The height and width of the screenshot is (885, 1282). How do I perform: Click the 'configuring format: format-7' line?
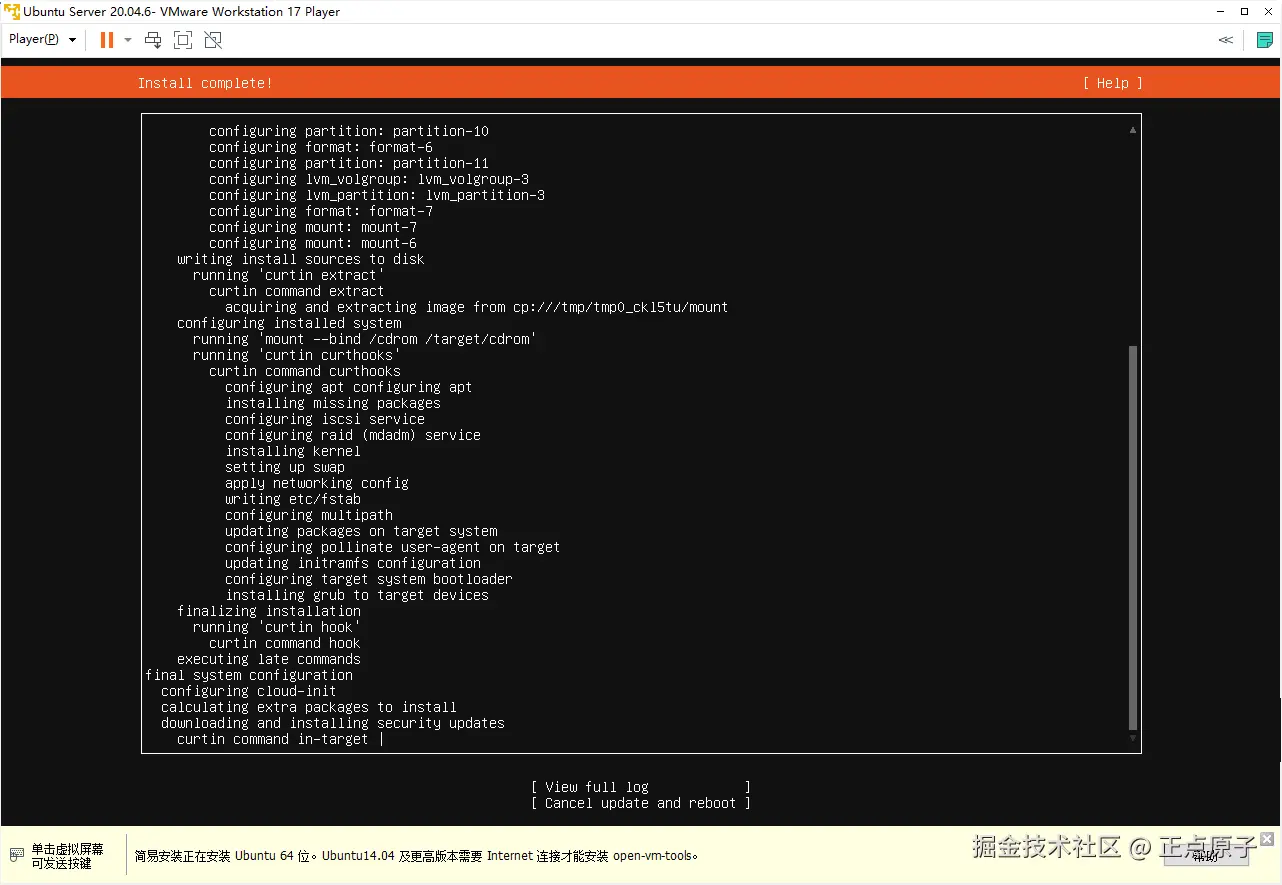point(321,211)
